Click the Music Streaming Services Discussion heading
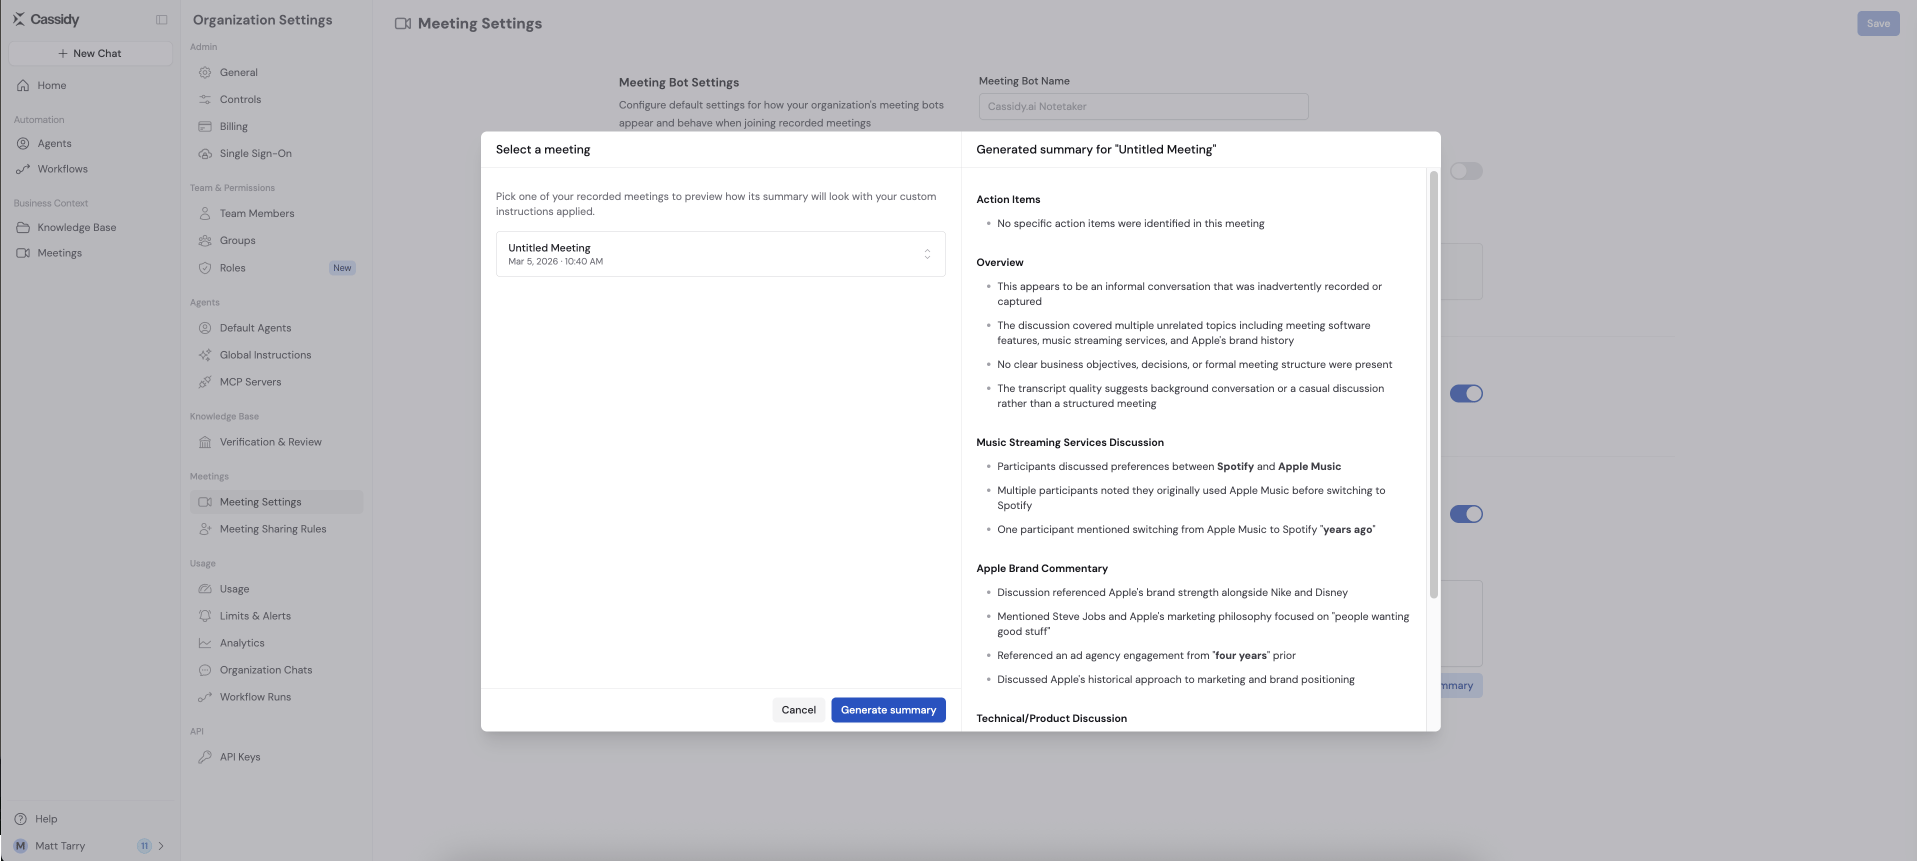The width and height of the screenshot is (1917, 861). click(x=1070, y=443)
